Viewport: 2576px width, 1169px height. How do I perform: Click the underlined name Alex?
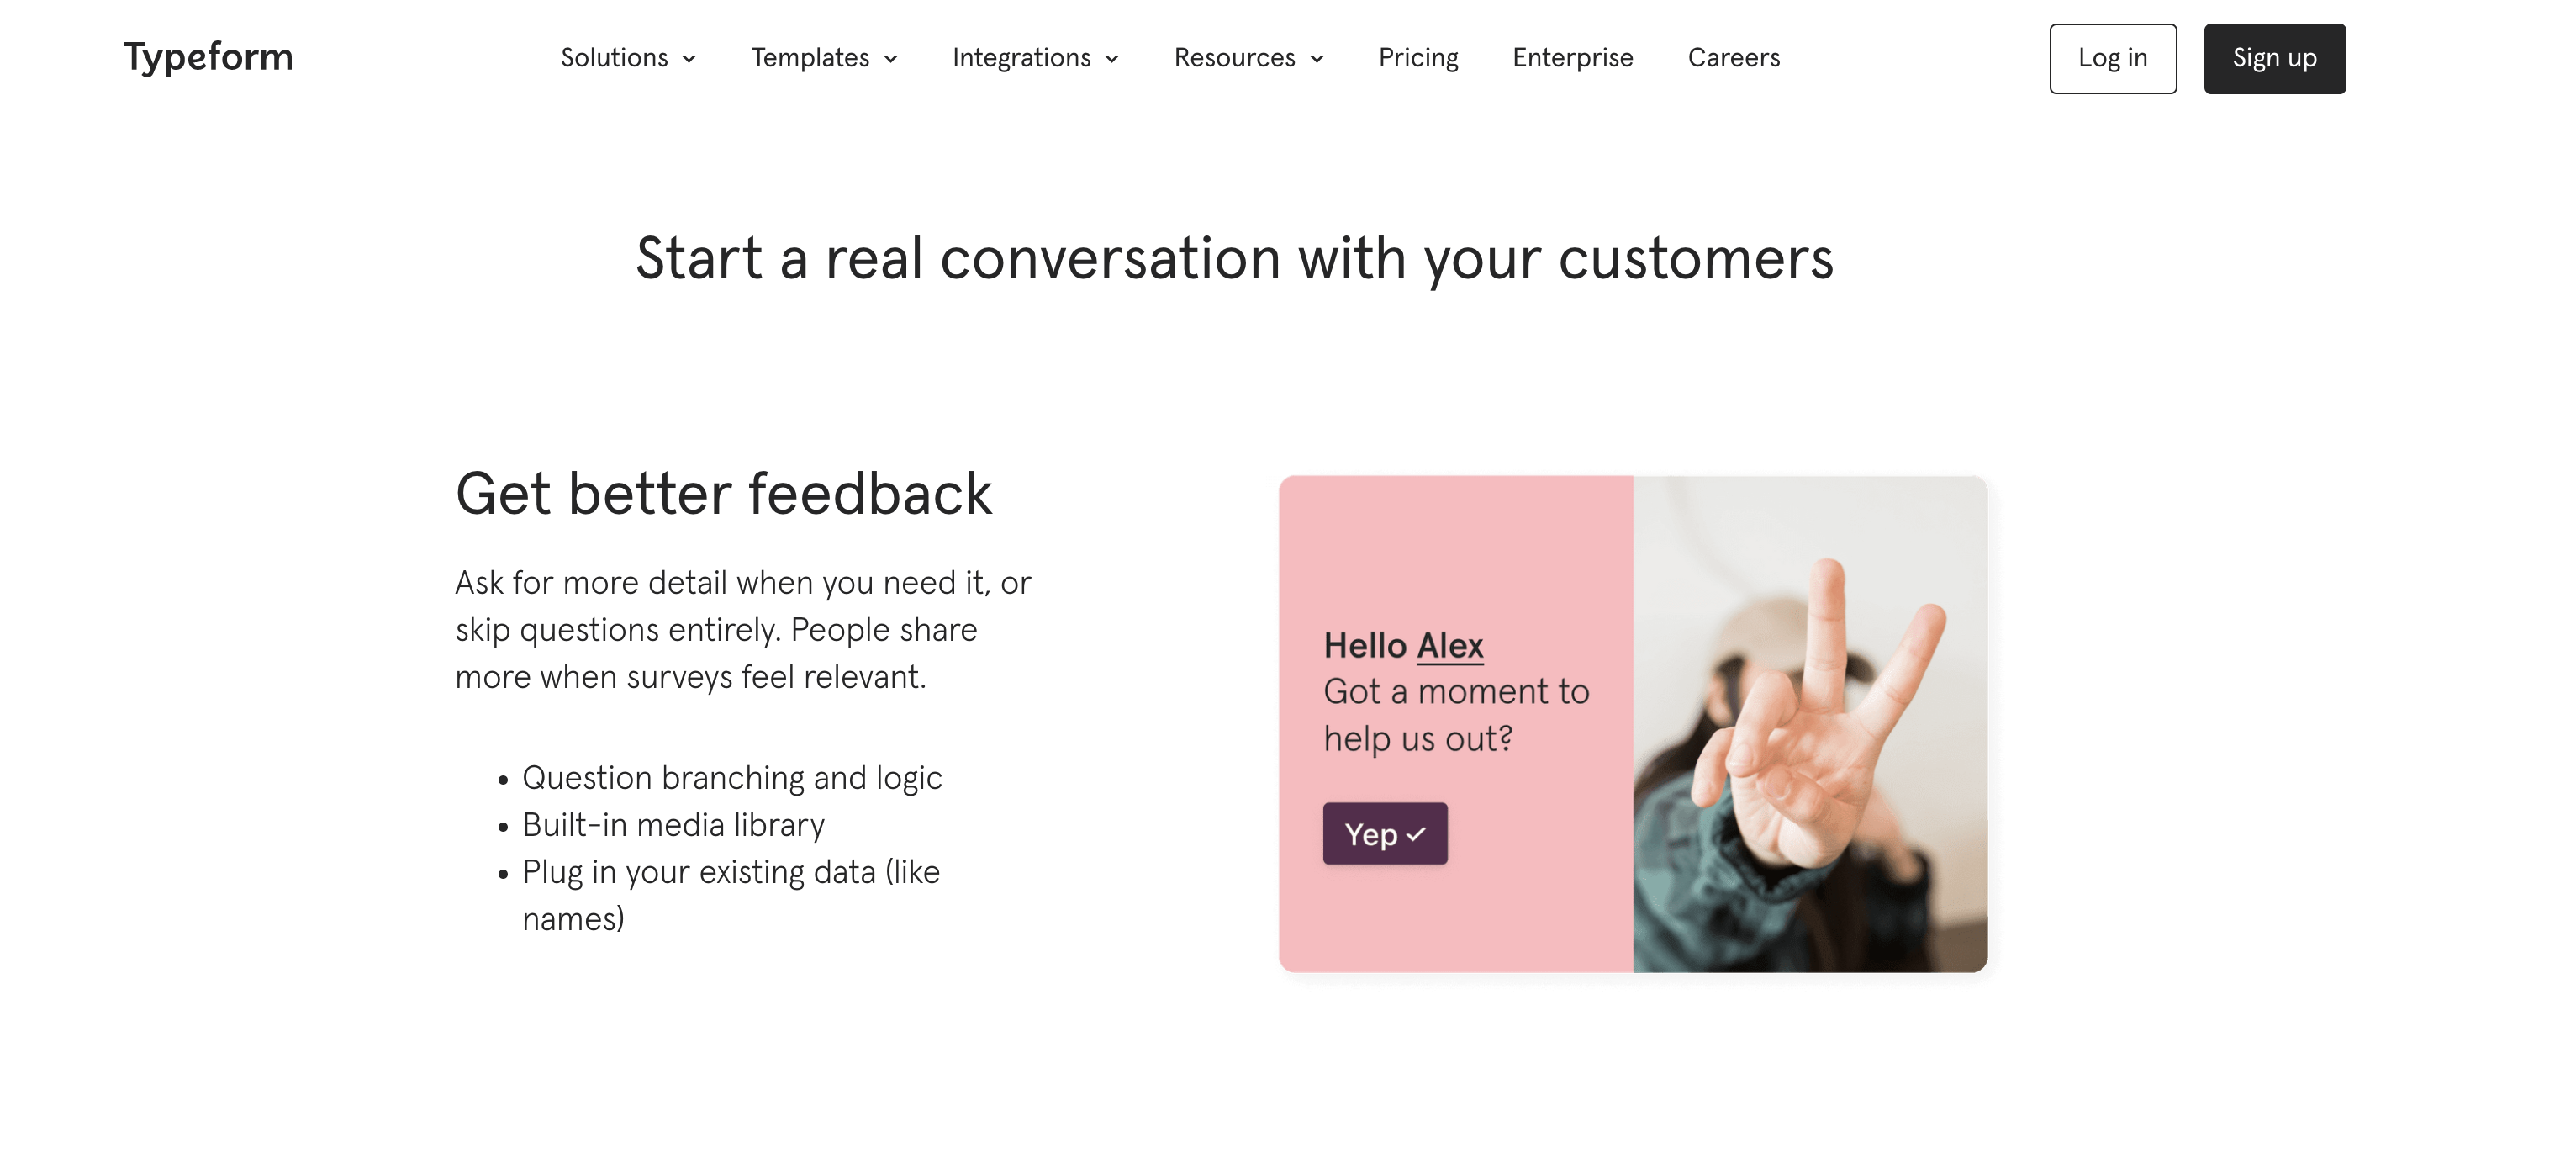[1450, 646]
